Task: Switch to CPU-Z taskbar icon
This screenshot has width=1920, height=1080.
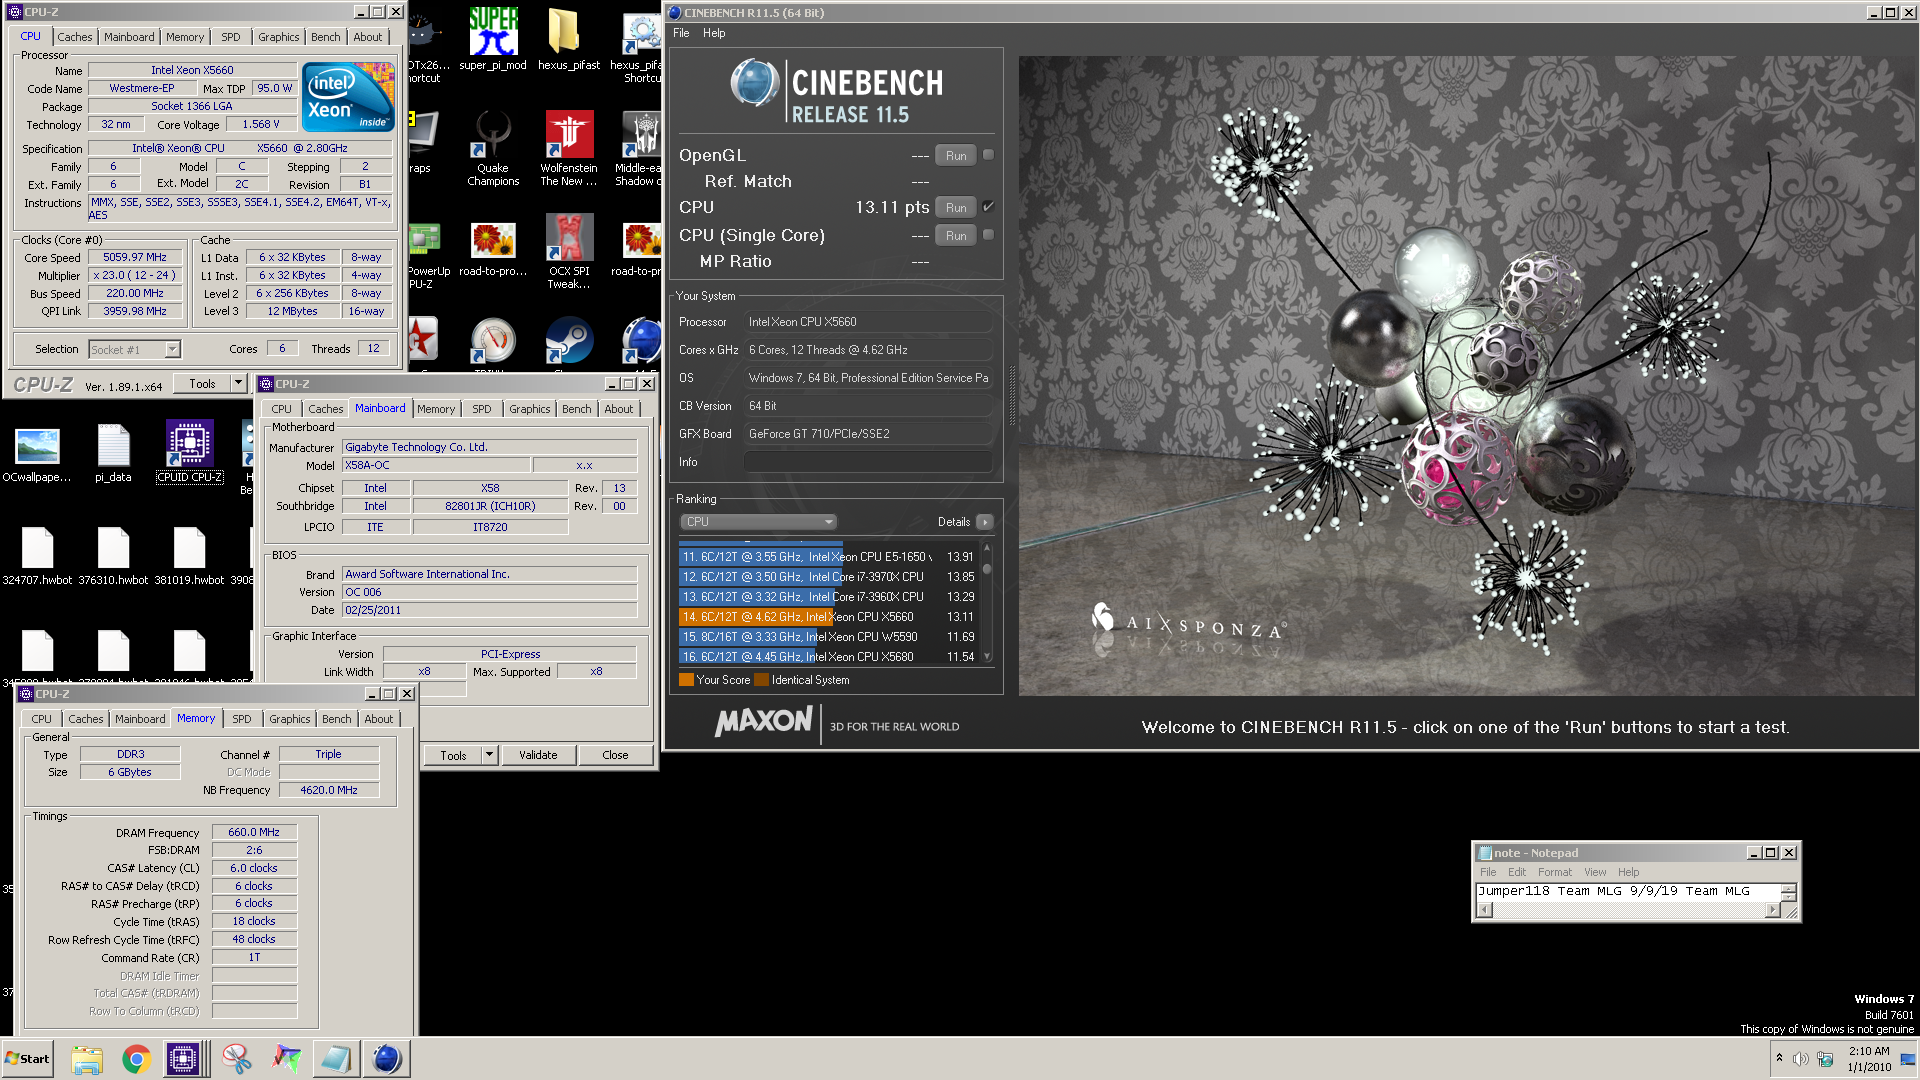Action: tap(184, 1059)
